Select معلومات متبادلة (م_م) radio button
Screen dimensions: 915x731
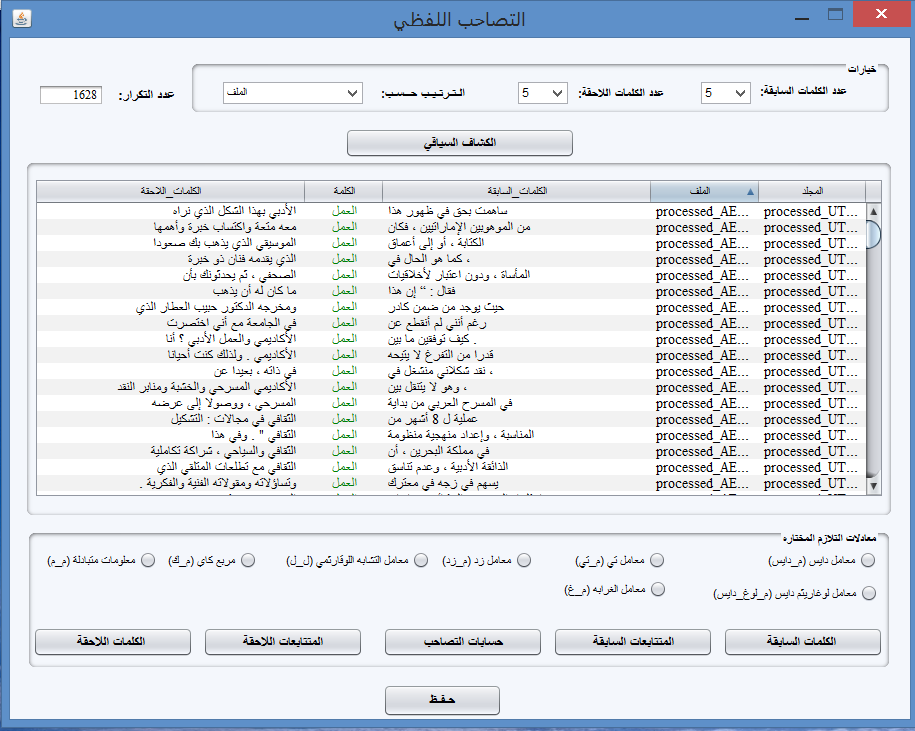(x=148, y=560)
